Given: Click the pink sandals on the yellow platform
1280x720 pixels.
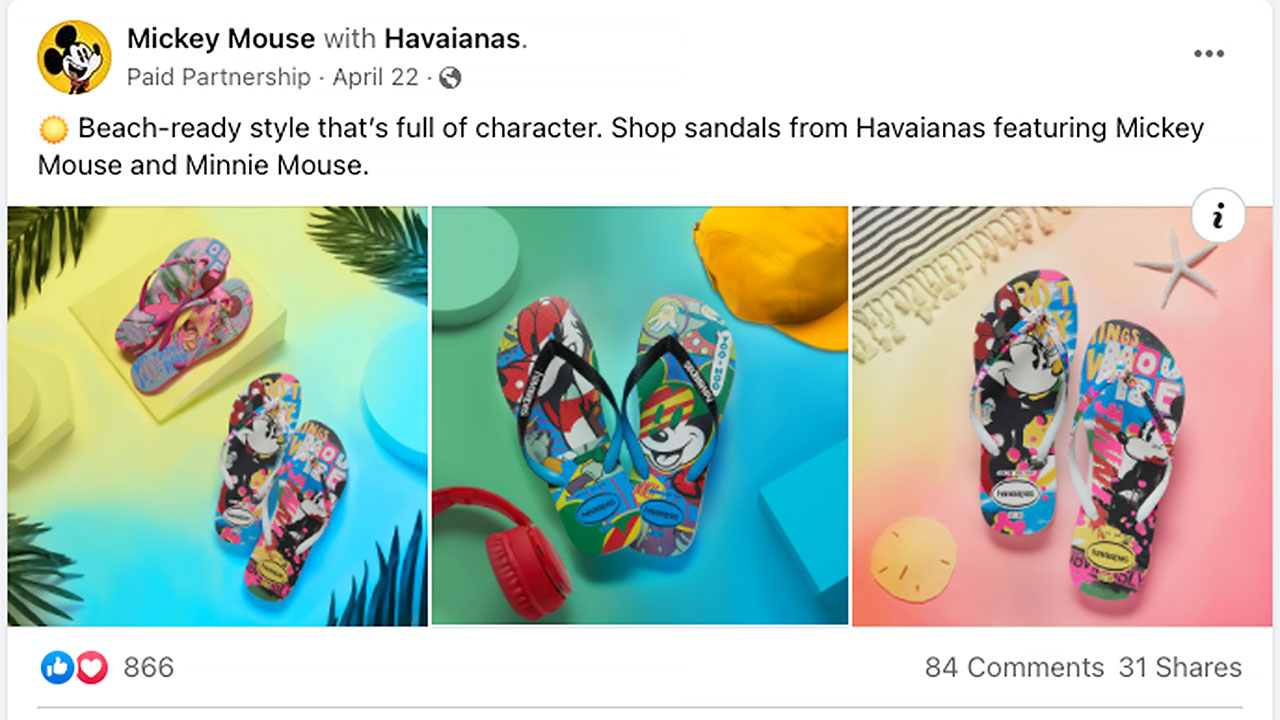Looking at the screenshot, I should pos(182,312).
